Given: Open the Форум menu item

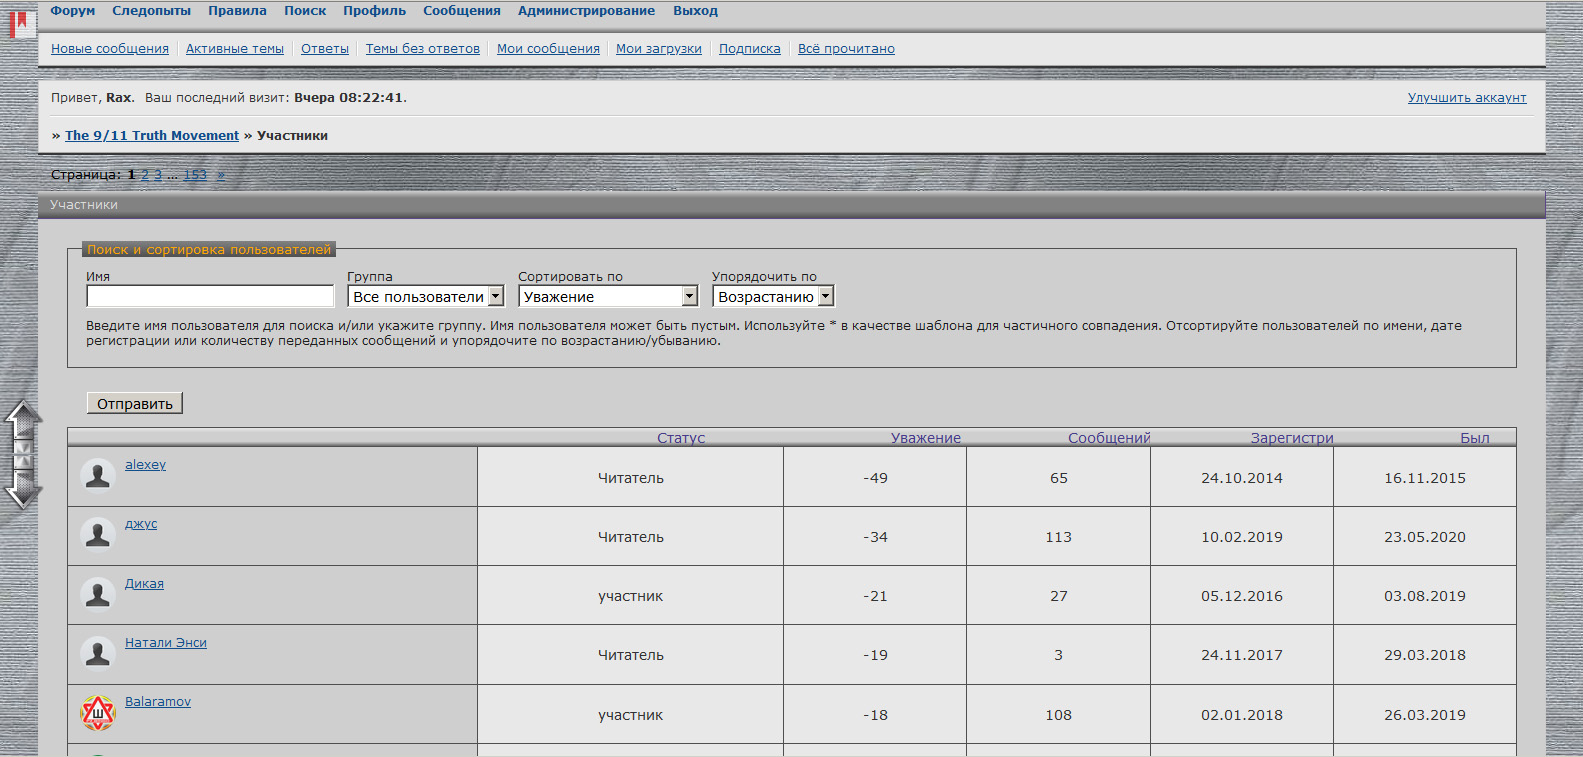Looking at the screenshot, I should (x=73, y=11).
